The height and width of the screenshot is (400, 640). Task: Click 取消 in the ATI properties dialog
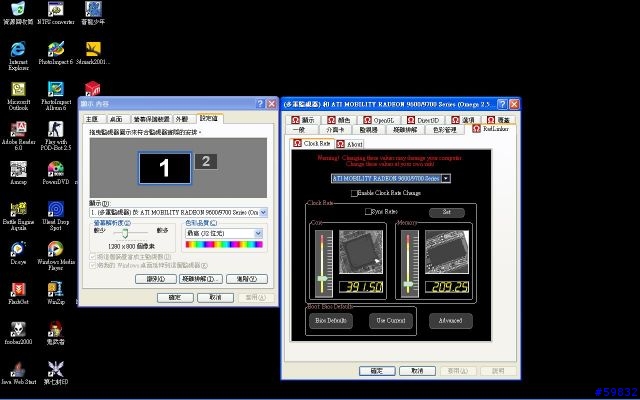pos(417,371)
